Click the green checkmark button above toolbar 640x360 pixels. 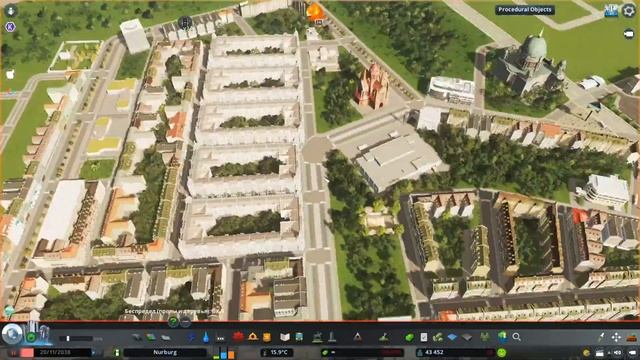(x=173, y=322)
